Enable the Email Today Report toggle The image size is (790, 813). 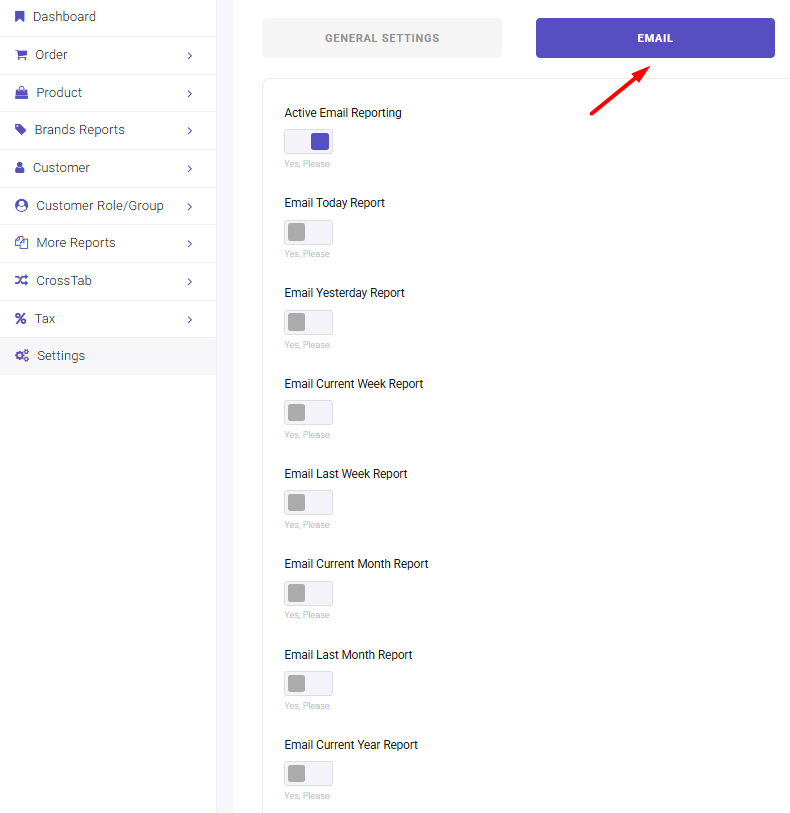(x=308, y=232)
